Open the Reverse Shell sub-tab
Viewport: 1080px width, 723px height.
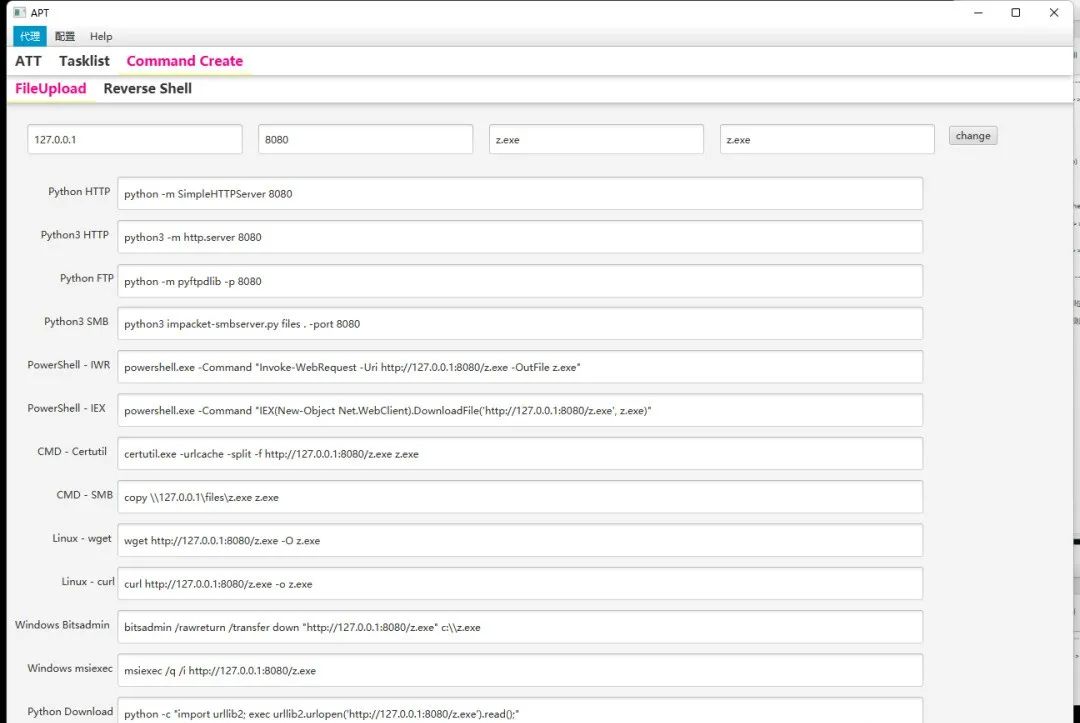[147, 89]
